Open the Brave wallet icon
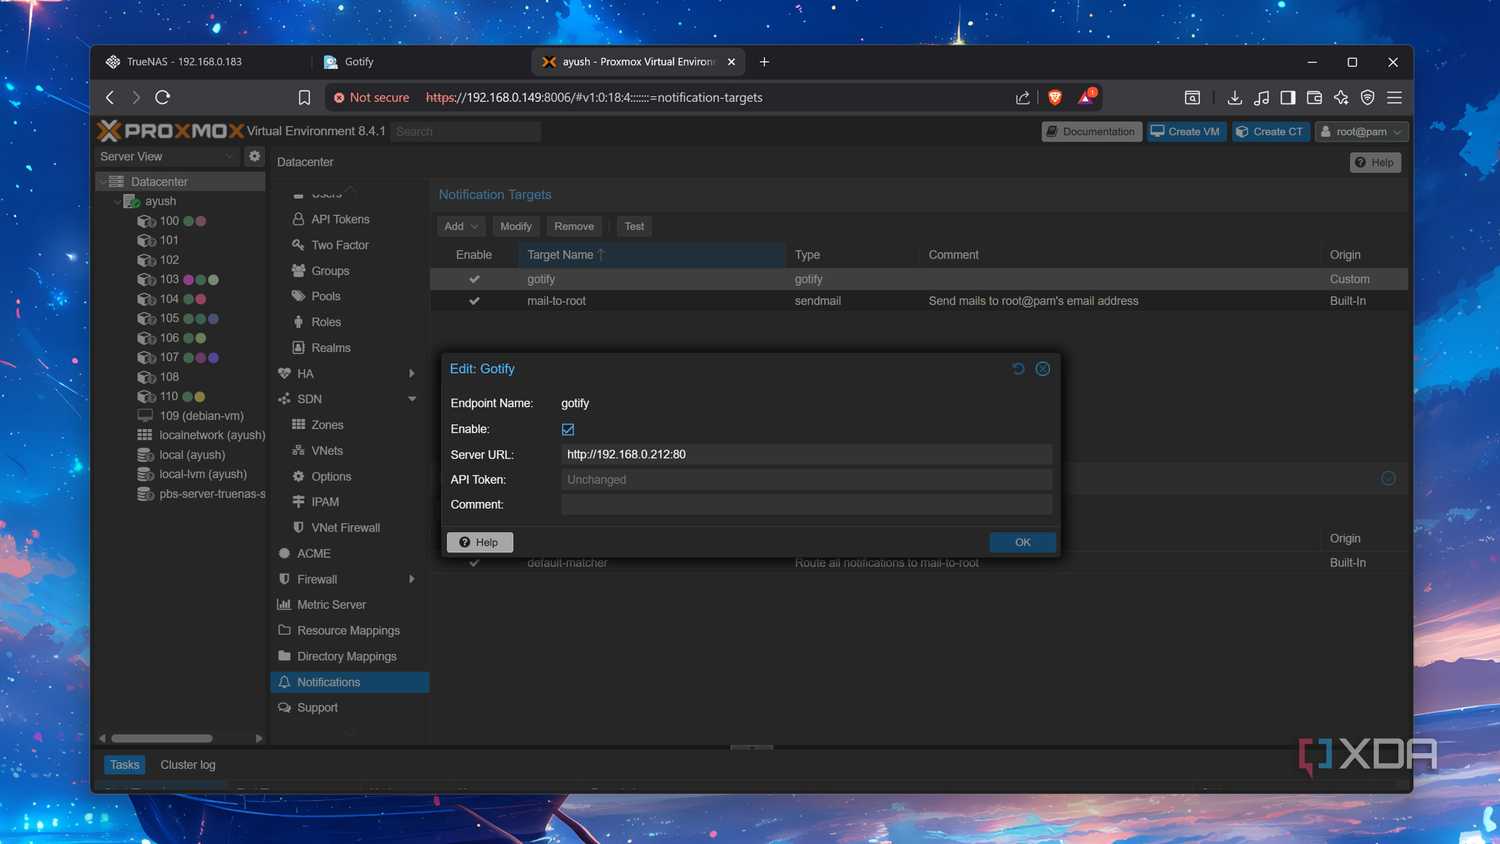 coord(1314,97)
